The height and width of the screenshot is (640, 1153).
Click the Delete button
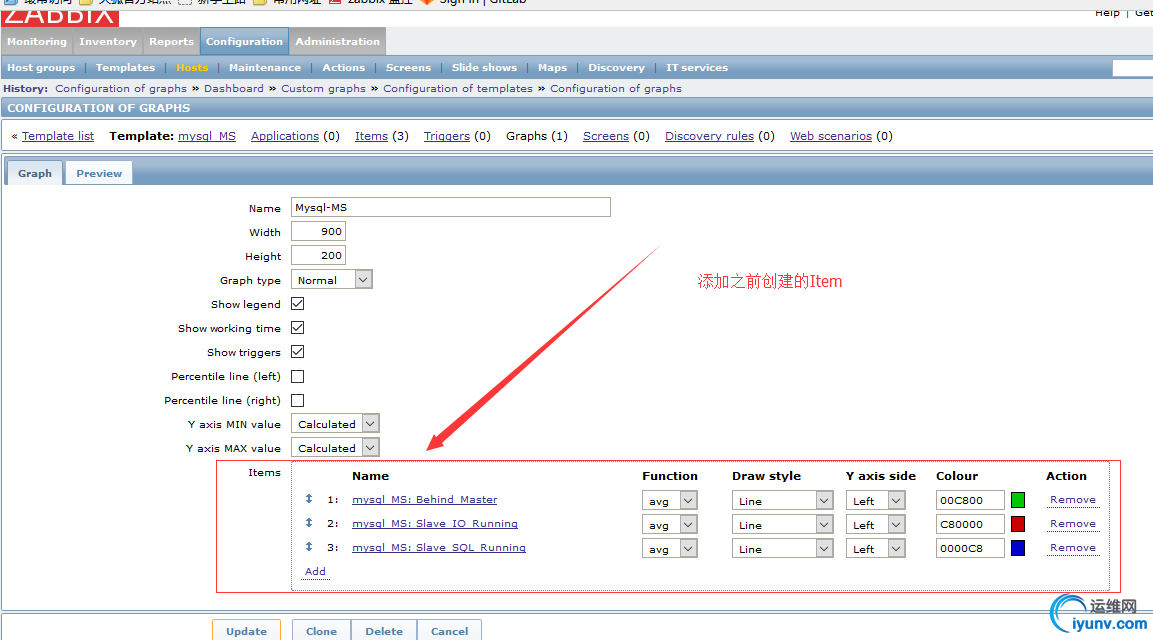[x=384, y=630]
